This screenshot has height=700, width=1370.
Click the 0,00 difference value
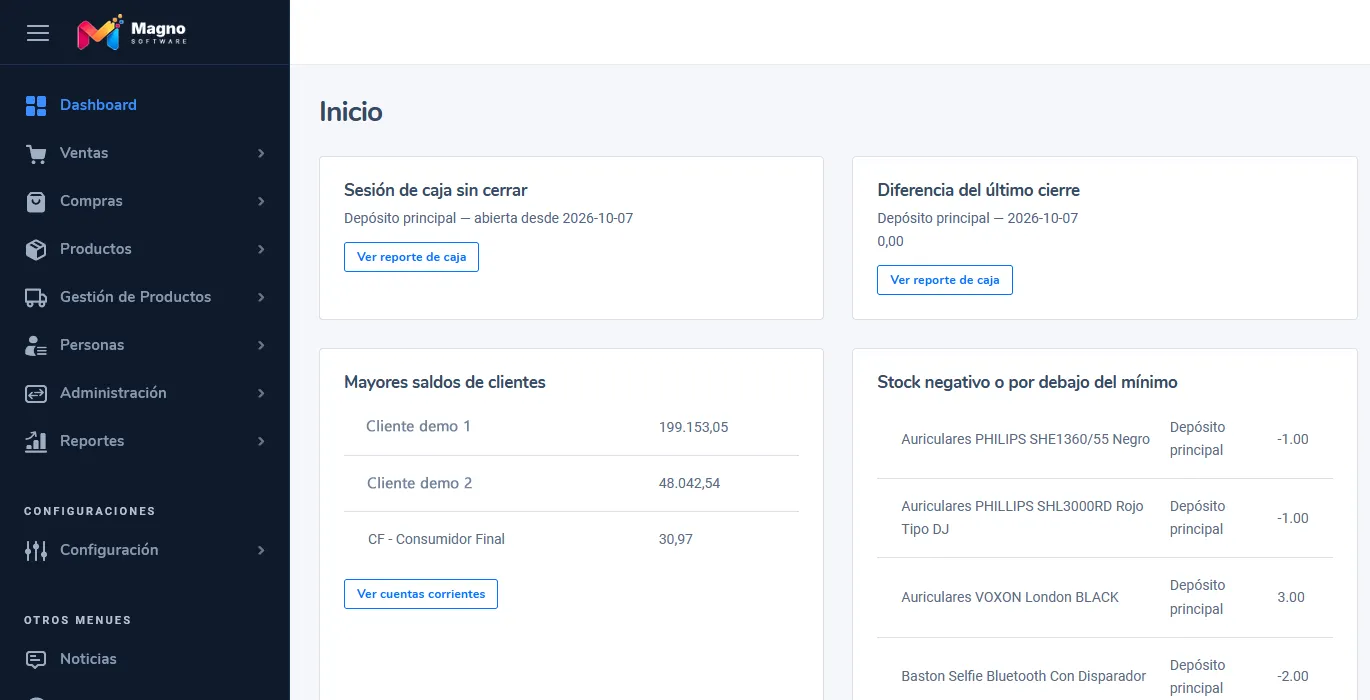[x=890, y=241]
